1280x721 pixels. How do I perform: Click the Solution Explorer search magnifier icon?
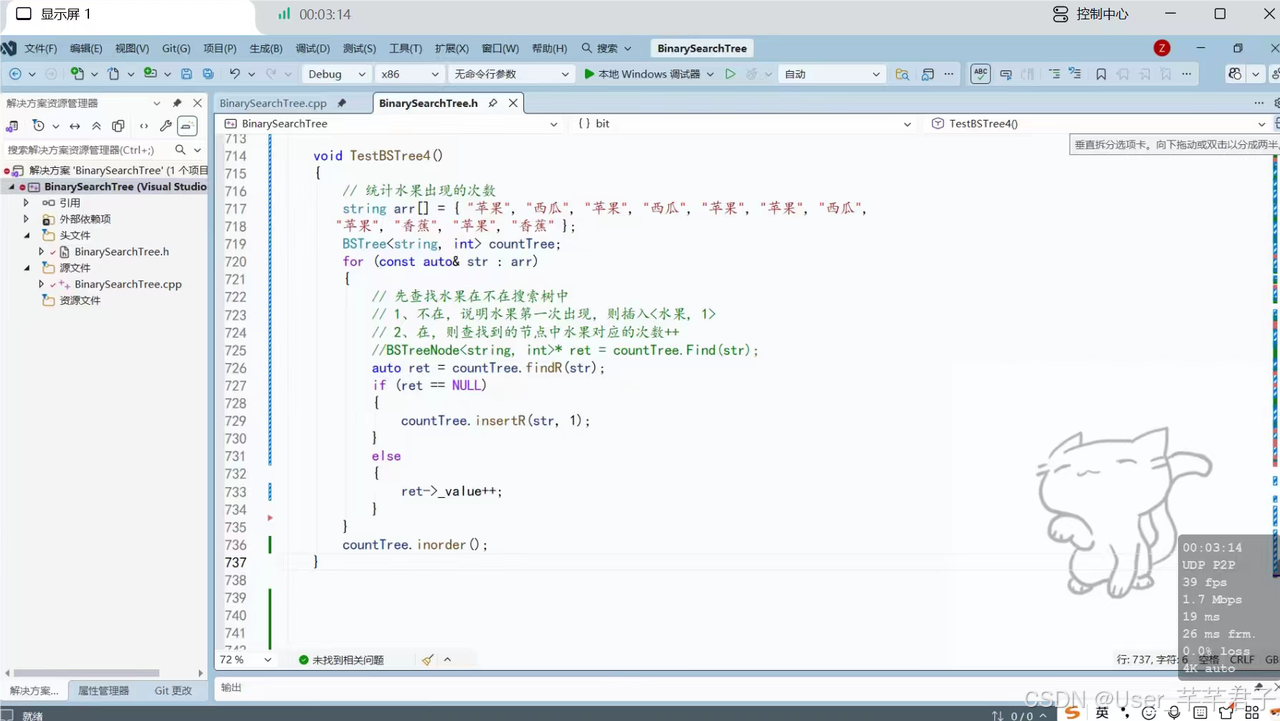pos(181,150)
